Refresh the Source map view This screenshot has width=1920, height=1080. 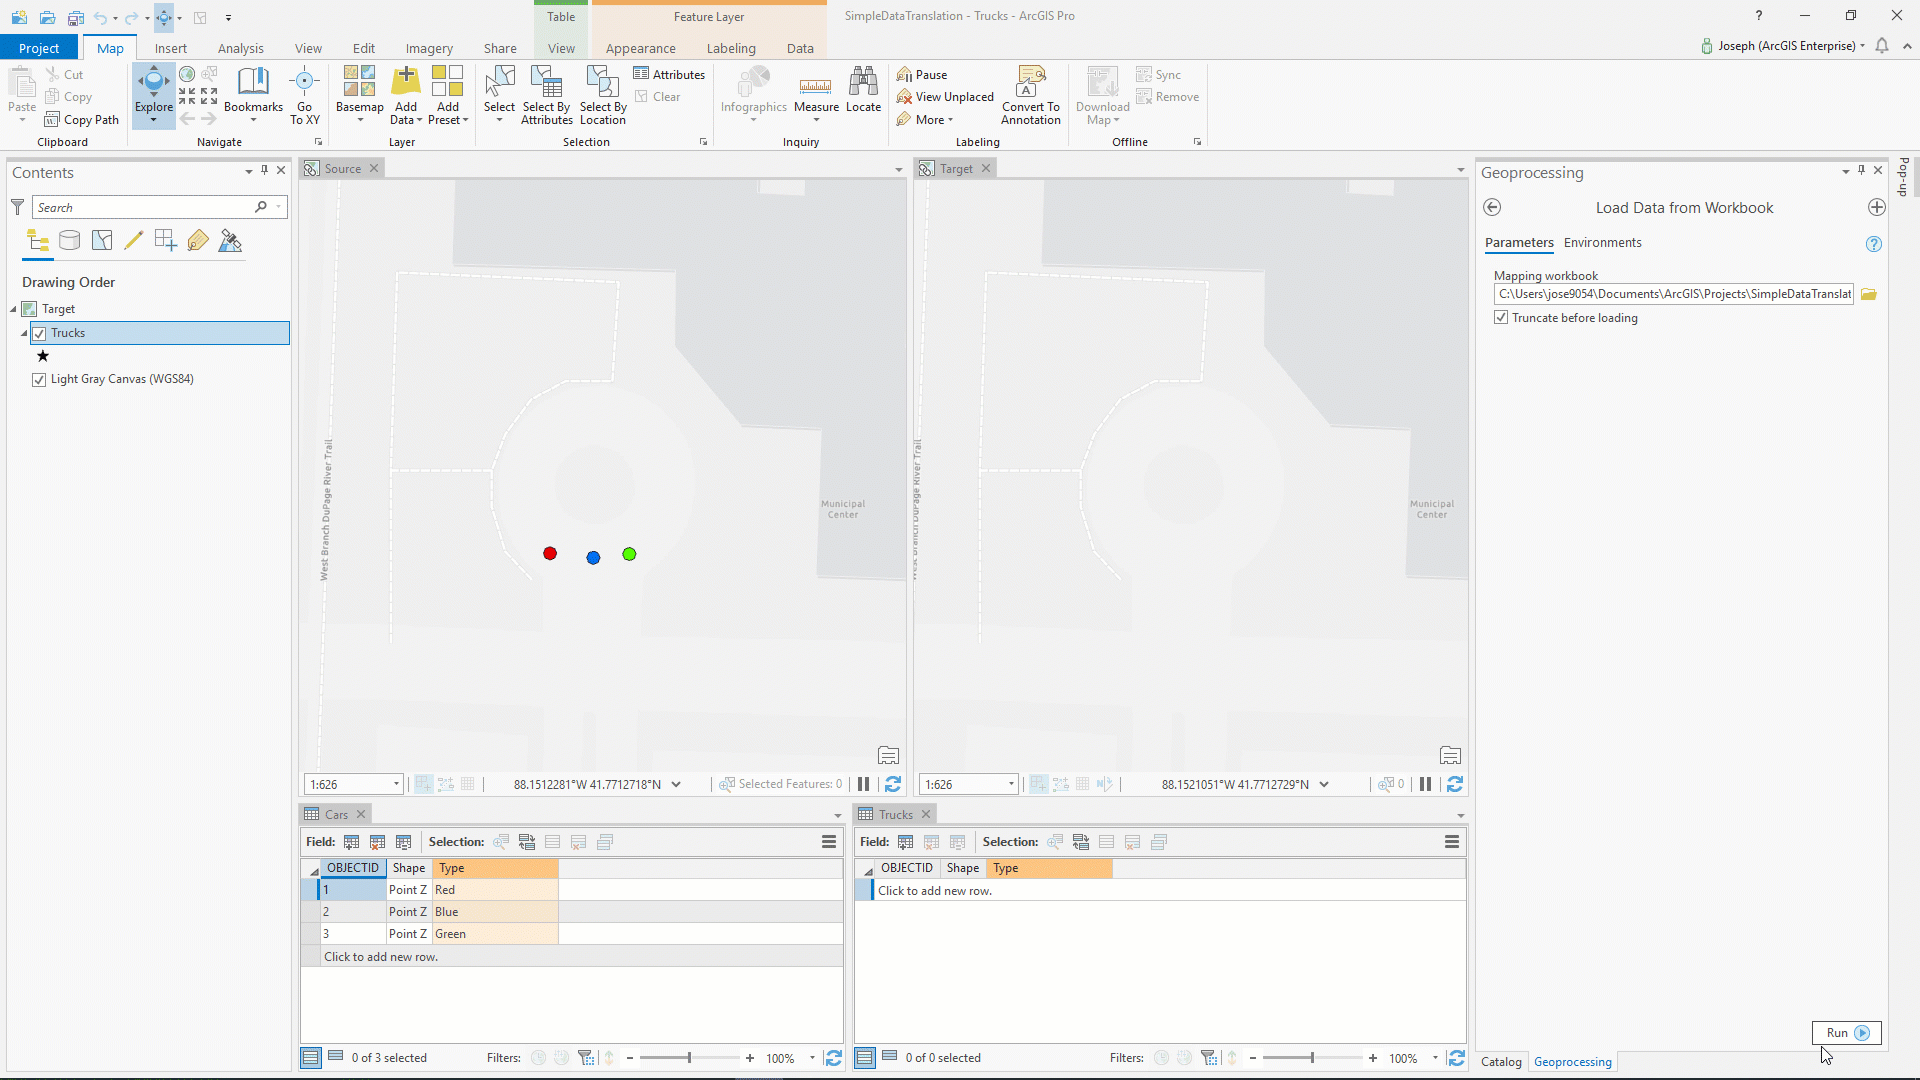(x=893, y=784)
